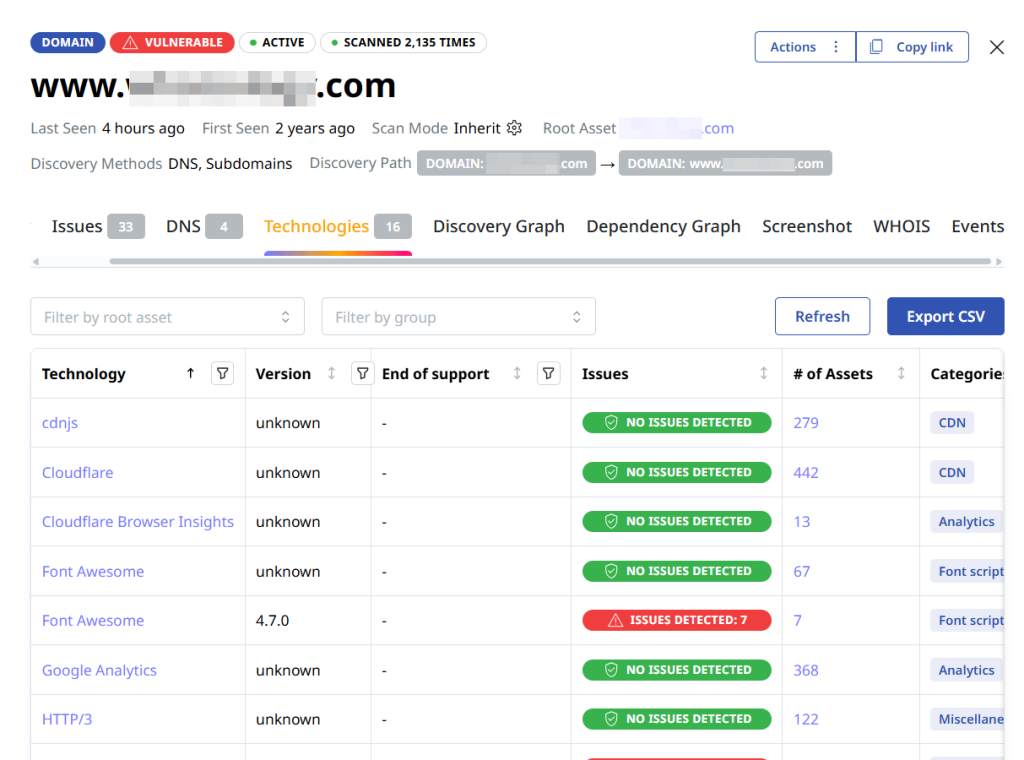The height and width of the screenshot is (760, 1024).
Task: Click the Copy link clipboard icon
Action: tap(876, 47)
